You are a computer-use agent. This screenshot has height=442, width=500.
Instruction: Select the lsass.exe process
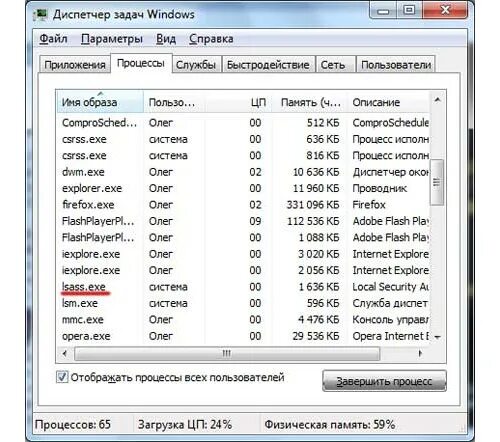click(x=243, y=287)
